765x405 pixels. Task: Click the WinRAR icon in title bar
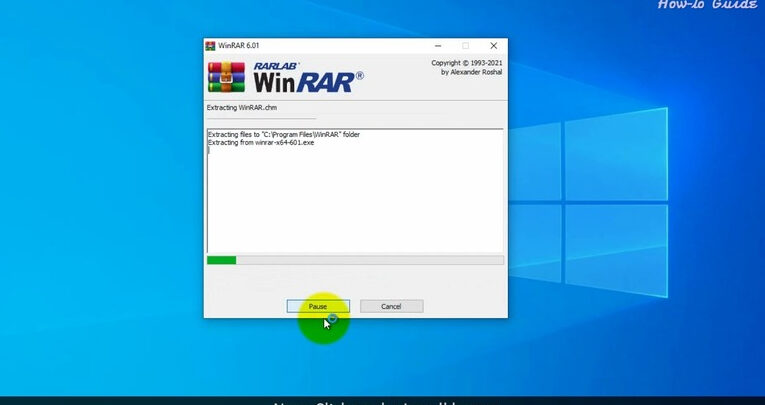[210, 46]
